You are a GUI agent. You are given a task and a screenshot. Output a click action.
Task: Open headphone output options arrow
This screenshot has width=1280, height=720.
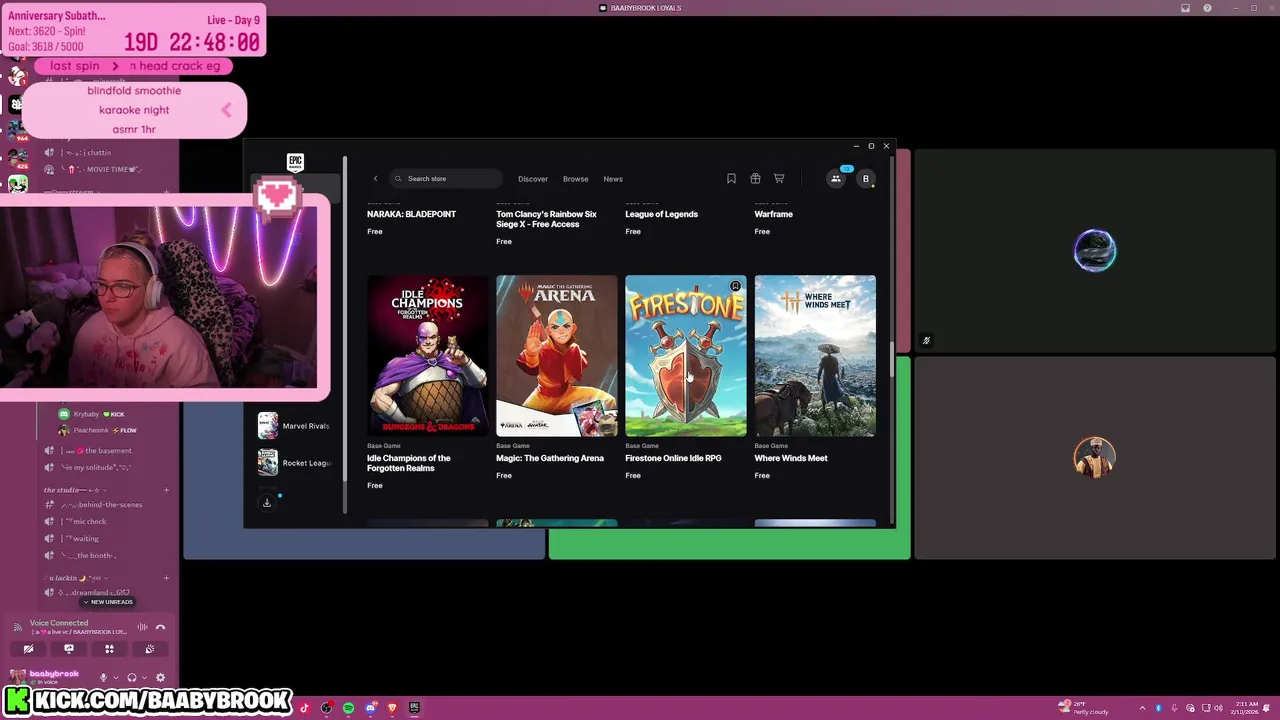pyautogui.click(x=142, y=678)
